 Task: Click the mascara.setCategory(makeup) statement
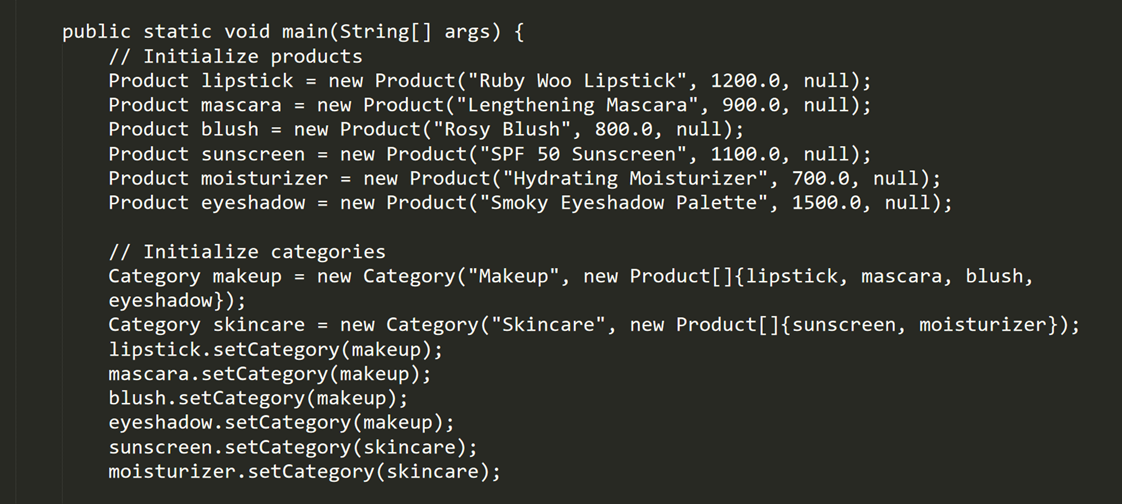[270, 374]
